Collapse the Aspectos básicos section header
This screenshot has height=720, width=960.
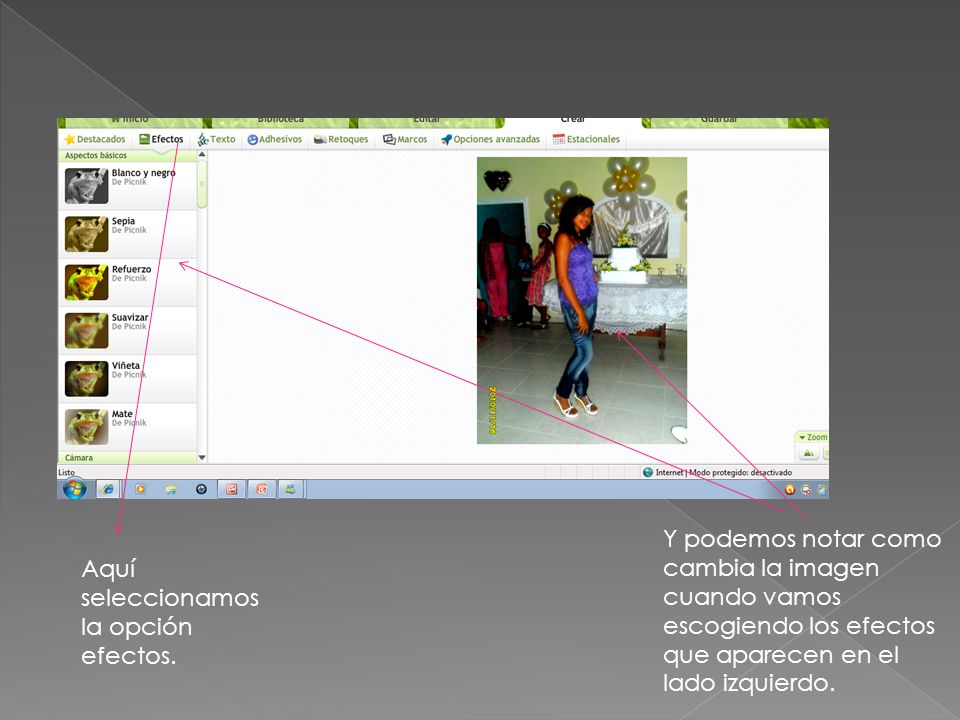(x=128, y=156)
